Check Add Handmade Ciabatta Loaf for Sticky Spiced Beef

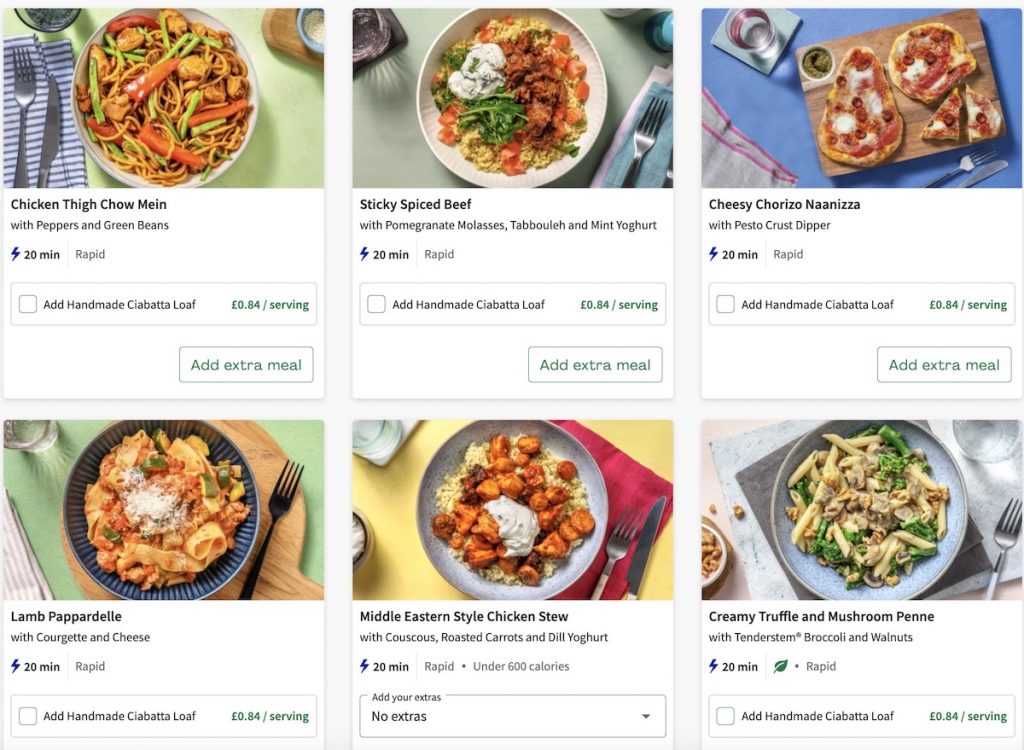click(376, 304)
